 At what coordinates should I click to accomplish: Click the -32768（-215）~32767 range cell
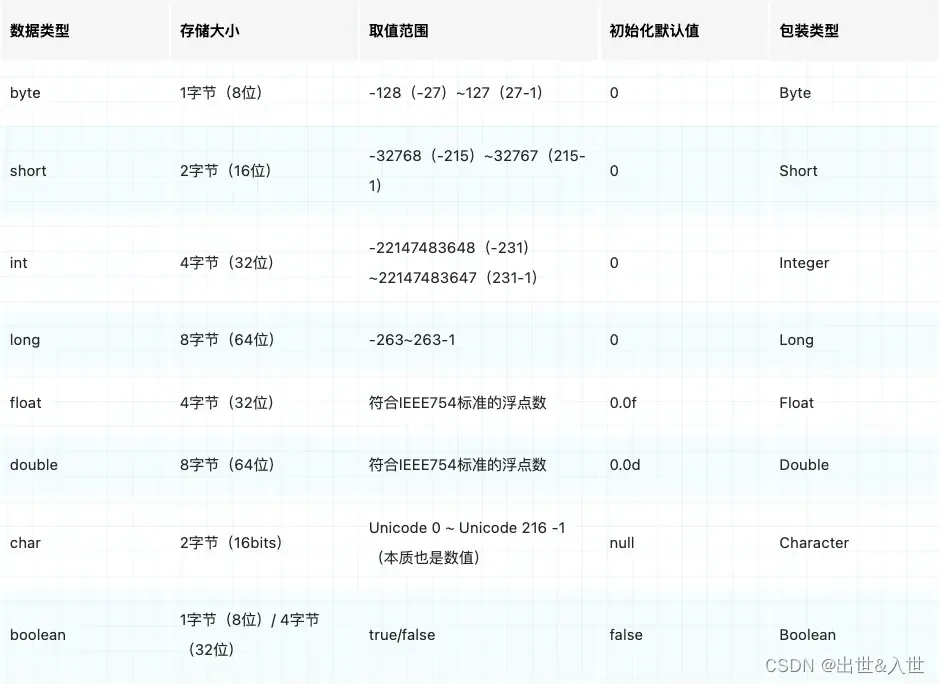click(477, 171)
